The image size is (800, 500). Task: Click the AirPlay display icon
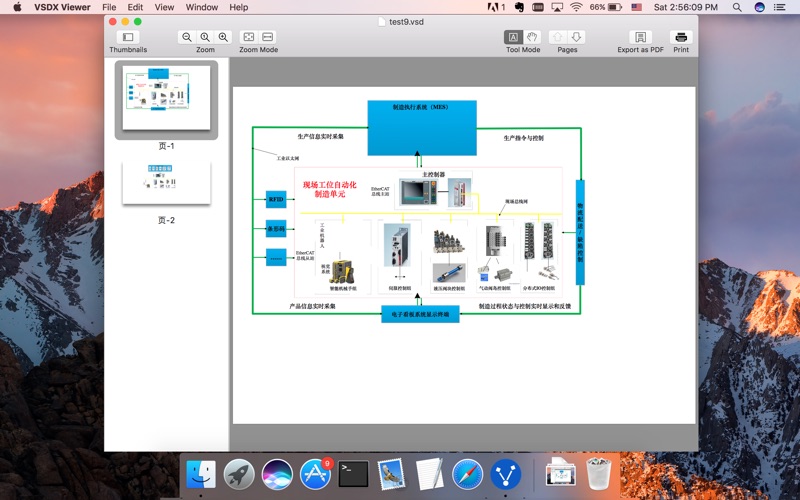click(557, 7)
